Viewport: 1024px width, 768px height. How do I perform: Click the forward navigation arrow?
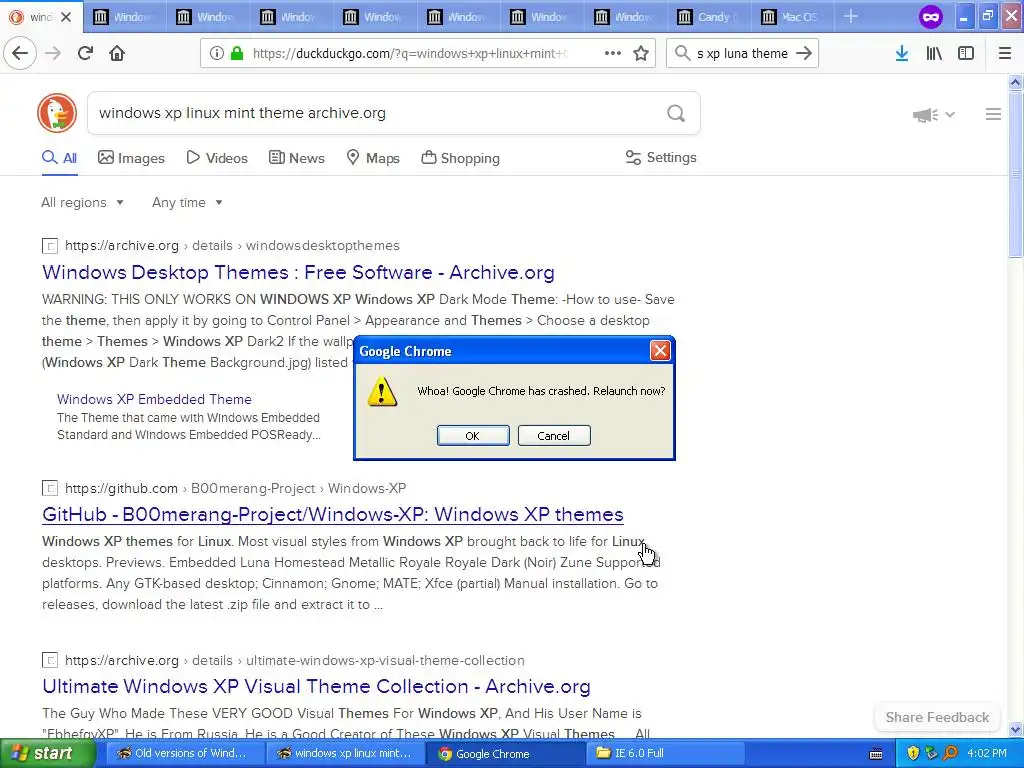pos(53,53)
